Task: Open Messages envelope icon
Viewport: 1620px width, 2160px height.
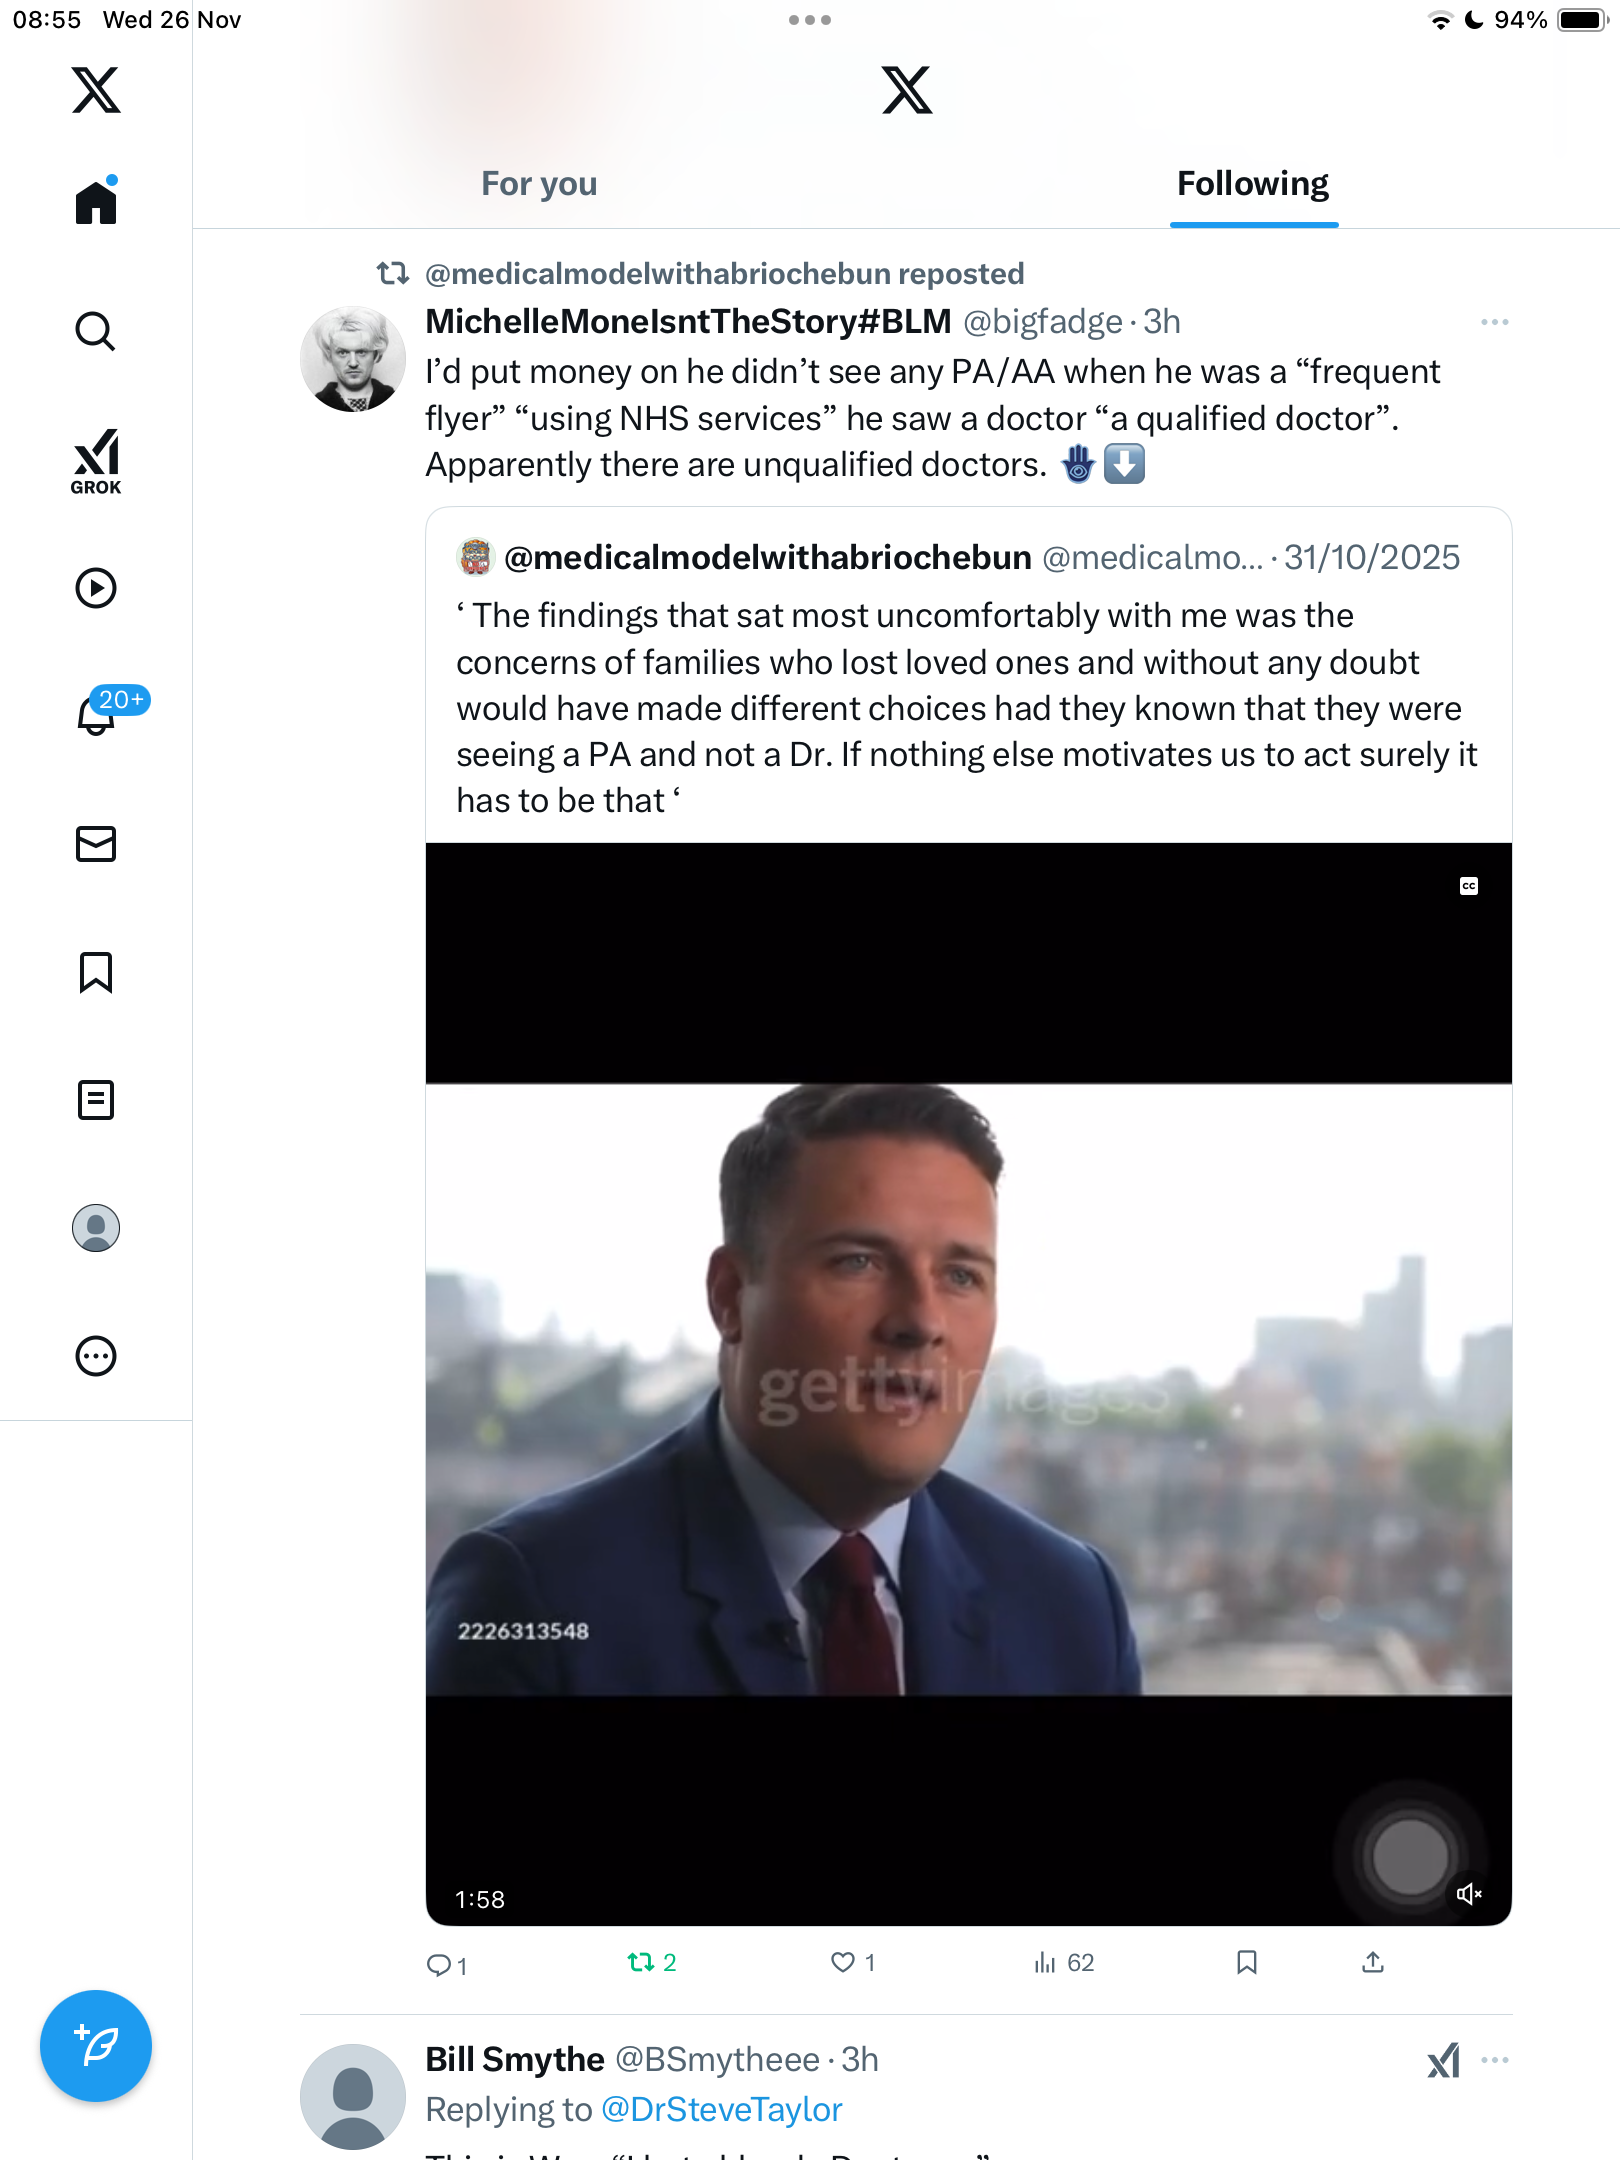Action: [96, 844]
